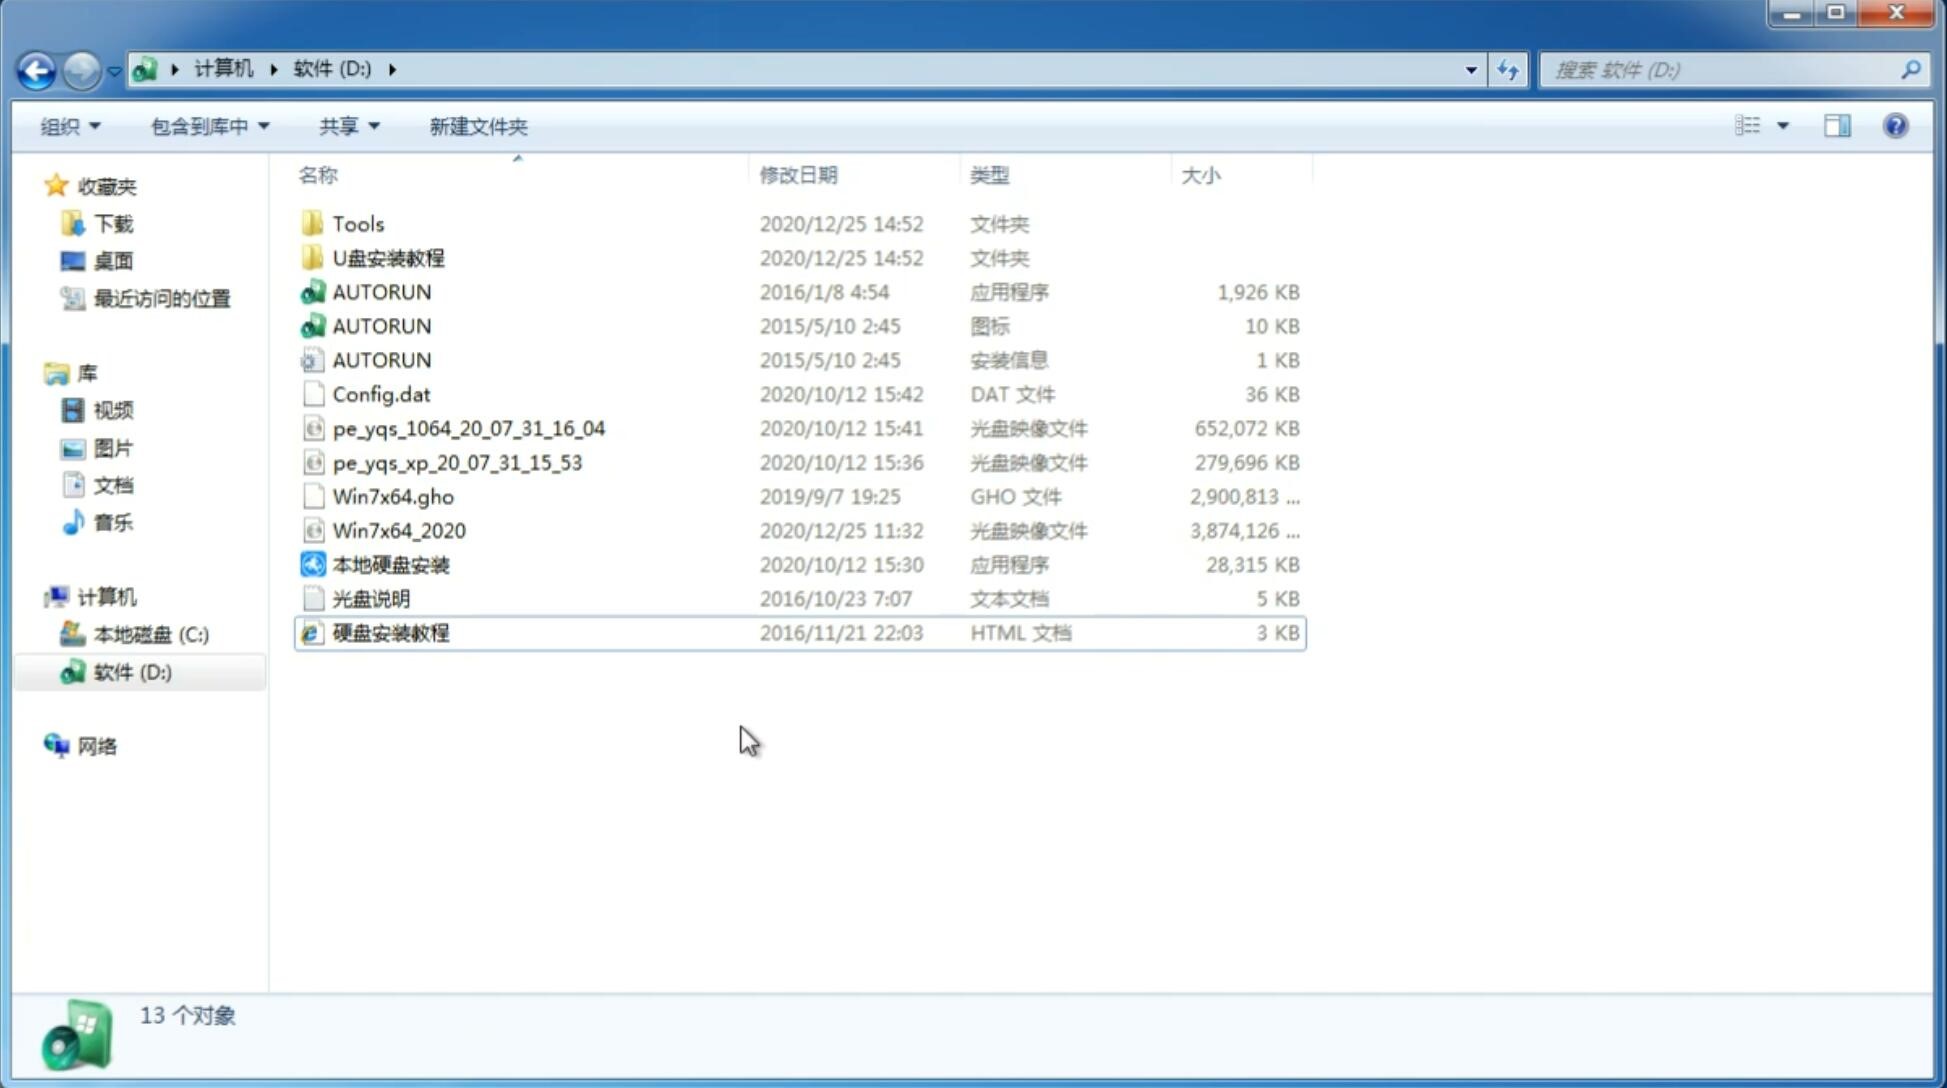The image size is (1947, 1088).
Task: Open the U盘安装教程 folder
Action: coord(388,257)
